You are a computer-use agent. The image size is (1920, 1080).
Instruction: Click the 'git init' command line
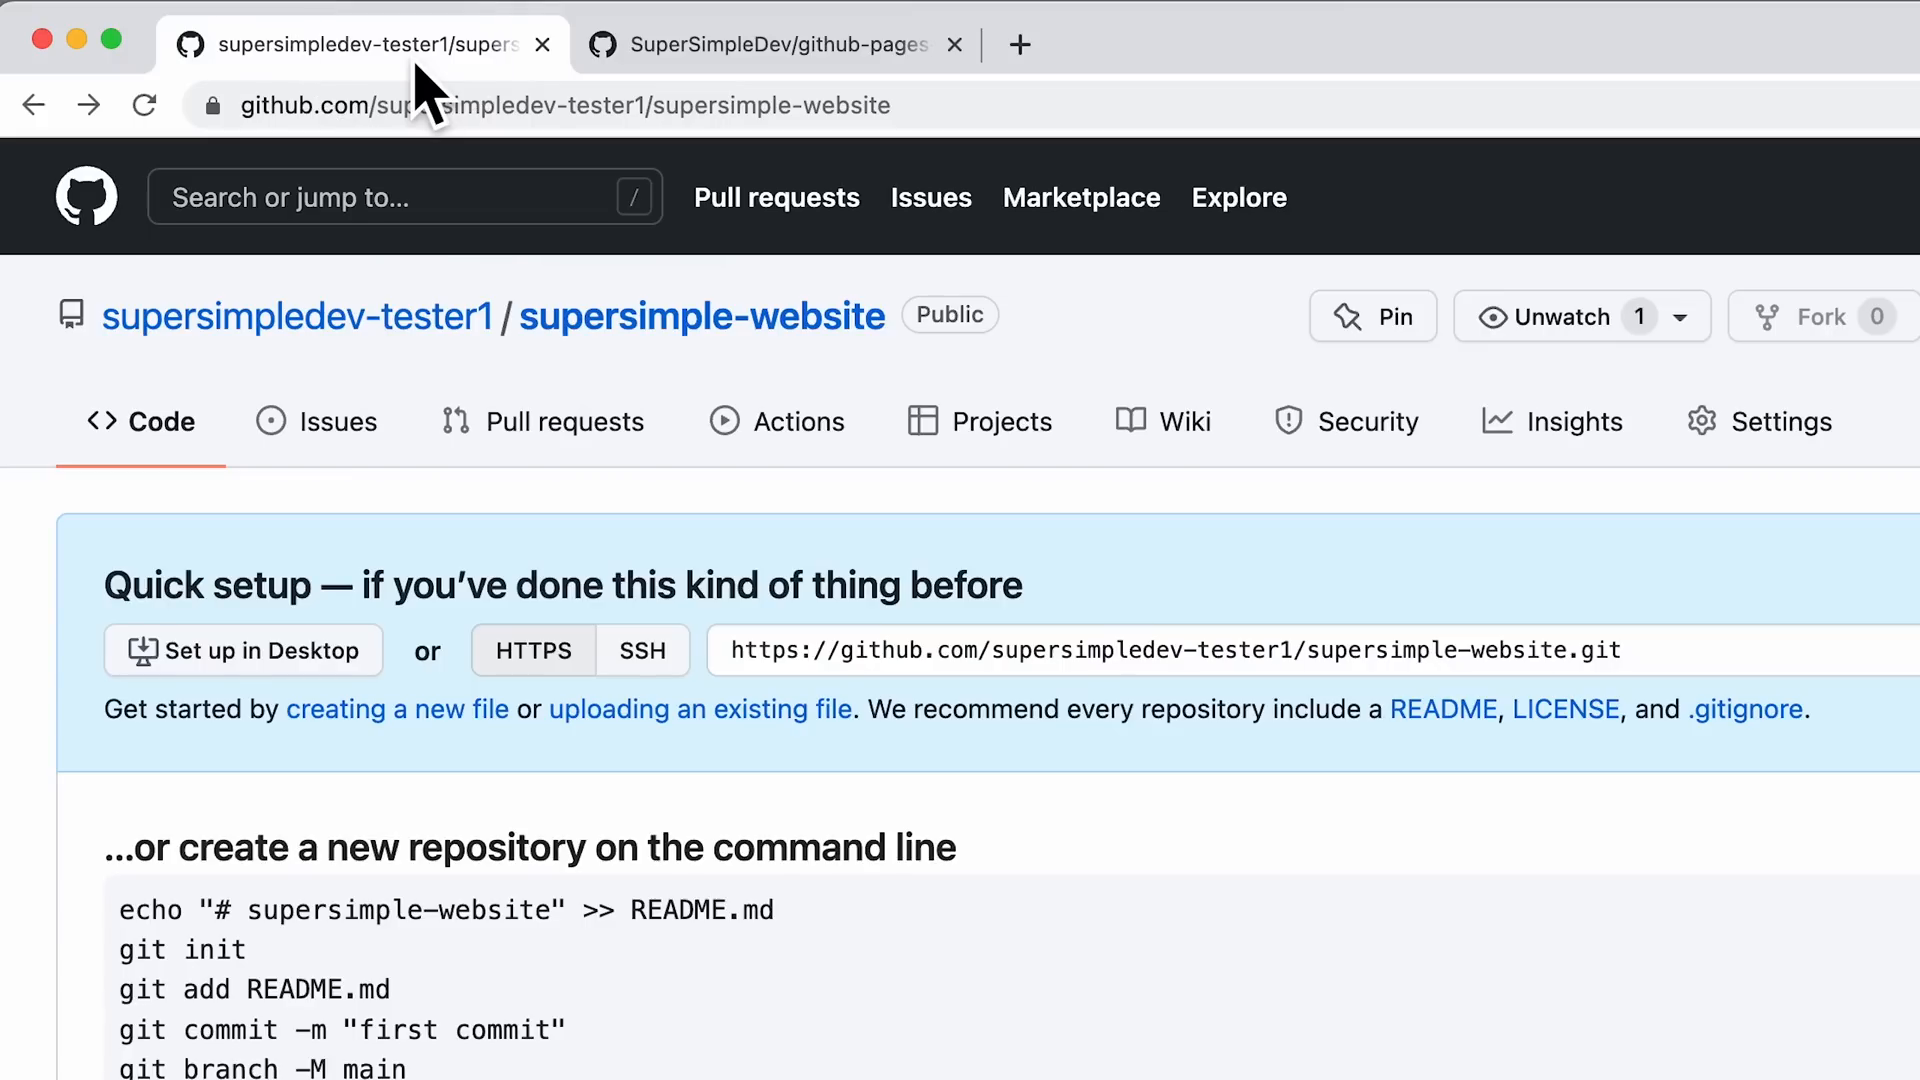pyautogui.click(x=182, y=950)
